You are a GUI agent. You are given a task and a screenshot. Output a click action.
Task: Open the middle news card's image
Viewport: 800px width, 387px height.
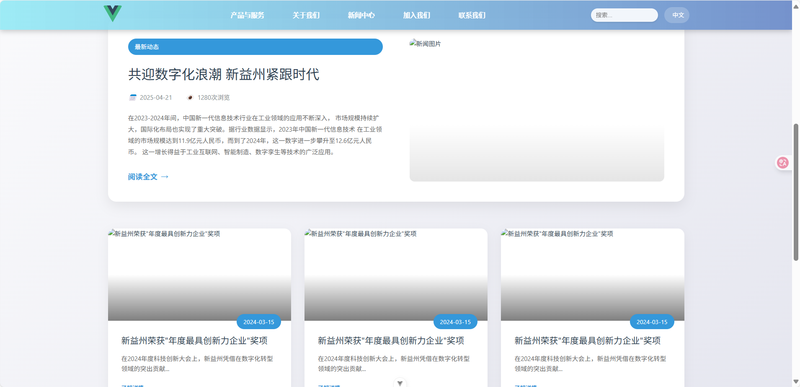[396, 274]
